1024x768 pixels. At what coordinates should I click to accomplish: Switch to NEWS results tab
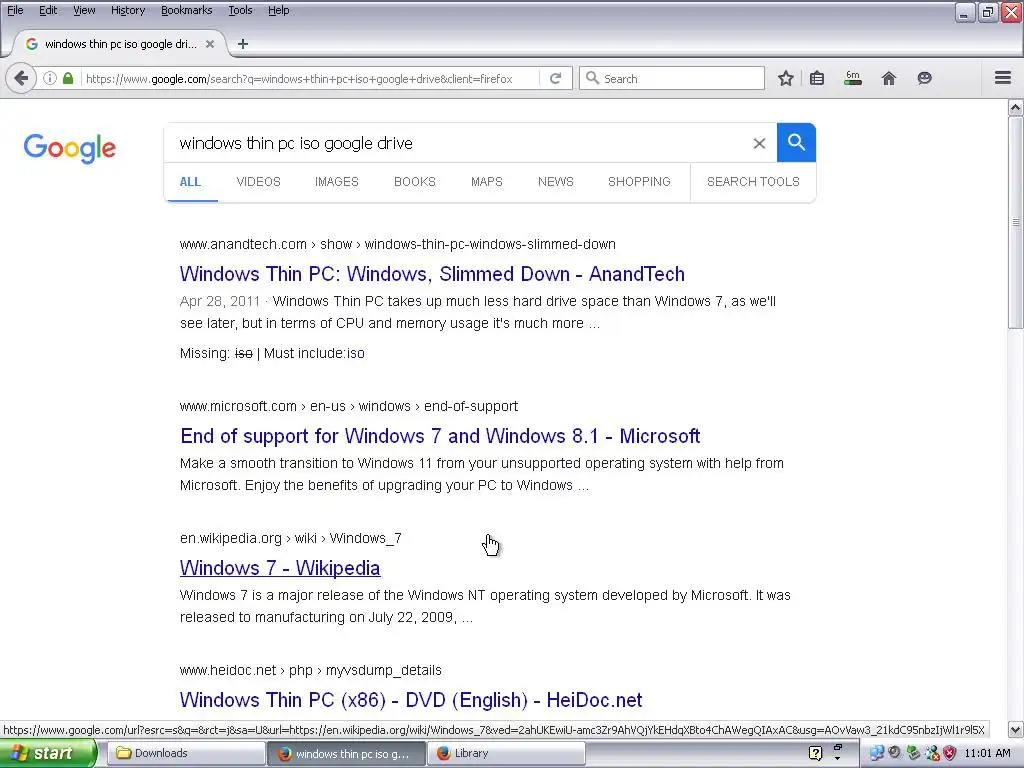tap(556, 182)
